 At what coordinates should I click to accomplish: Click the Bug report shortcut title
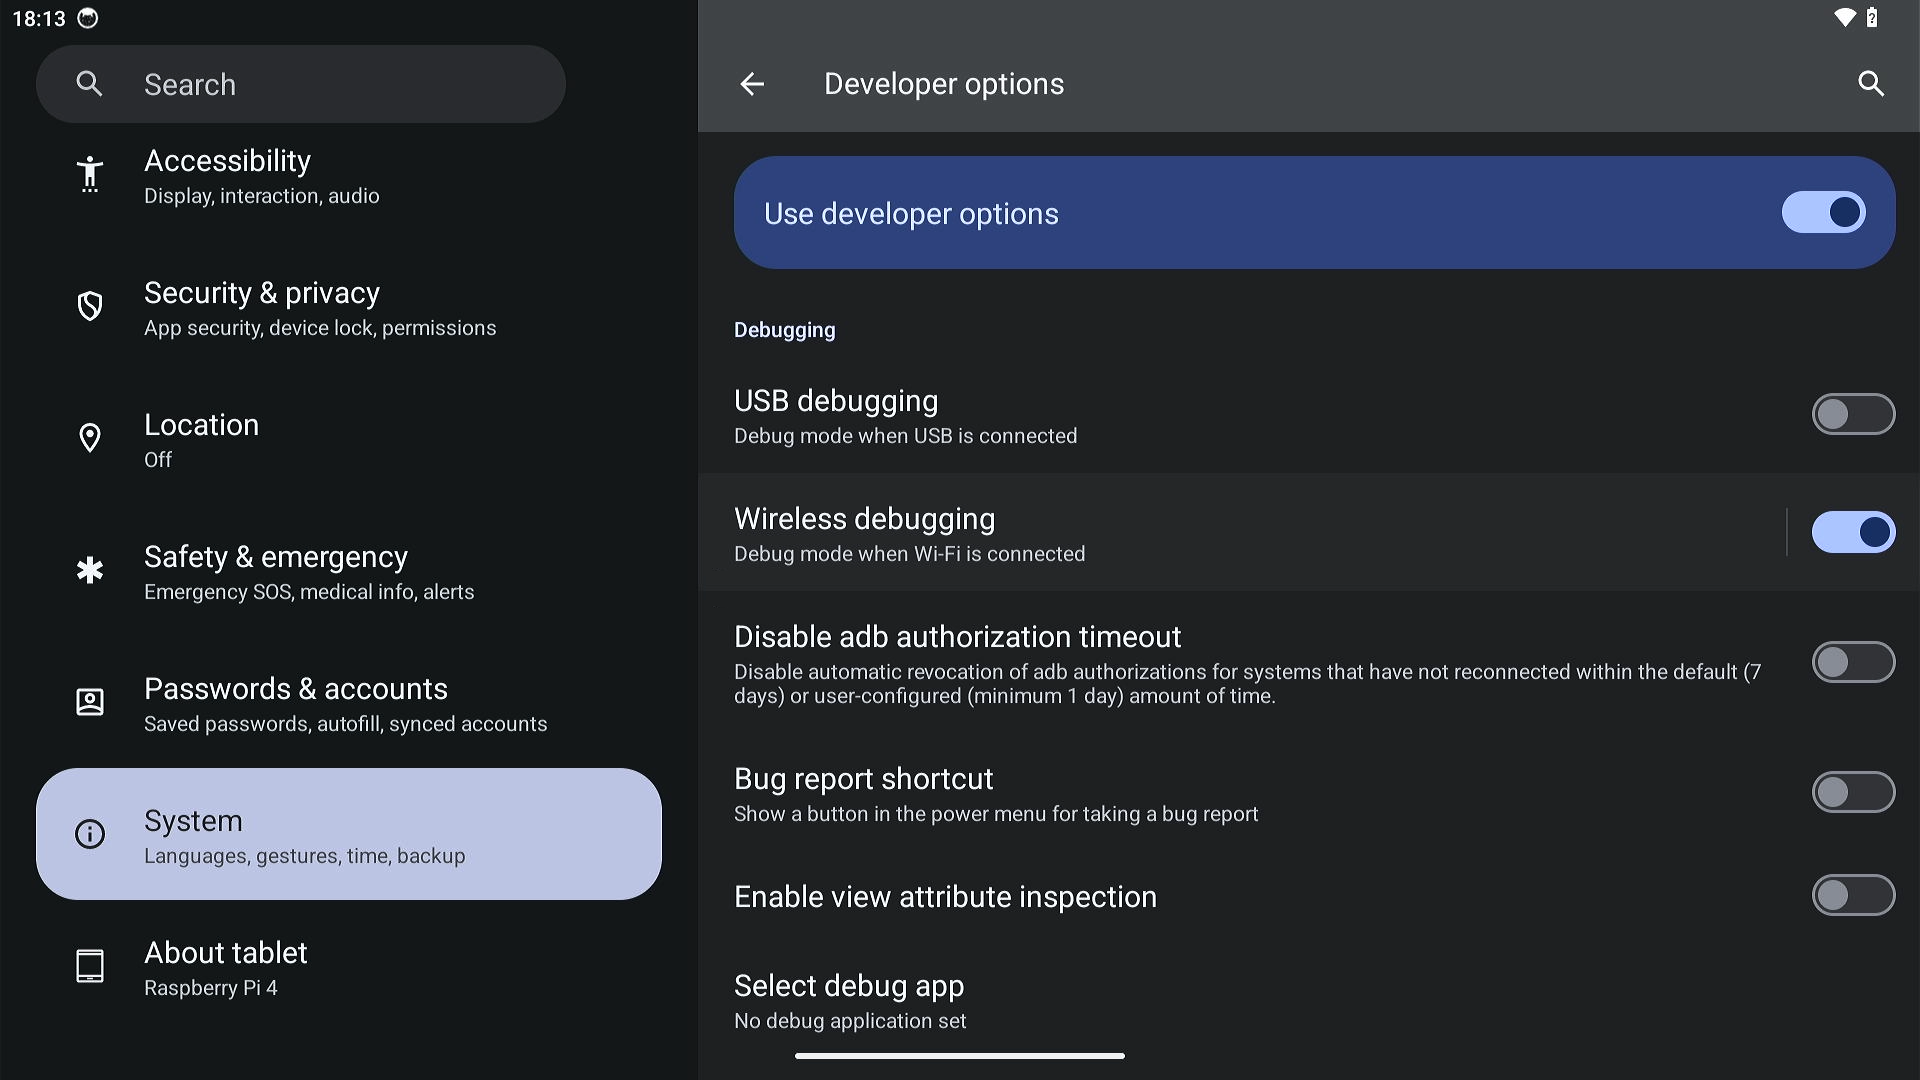point(864,779)
